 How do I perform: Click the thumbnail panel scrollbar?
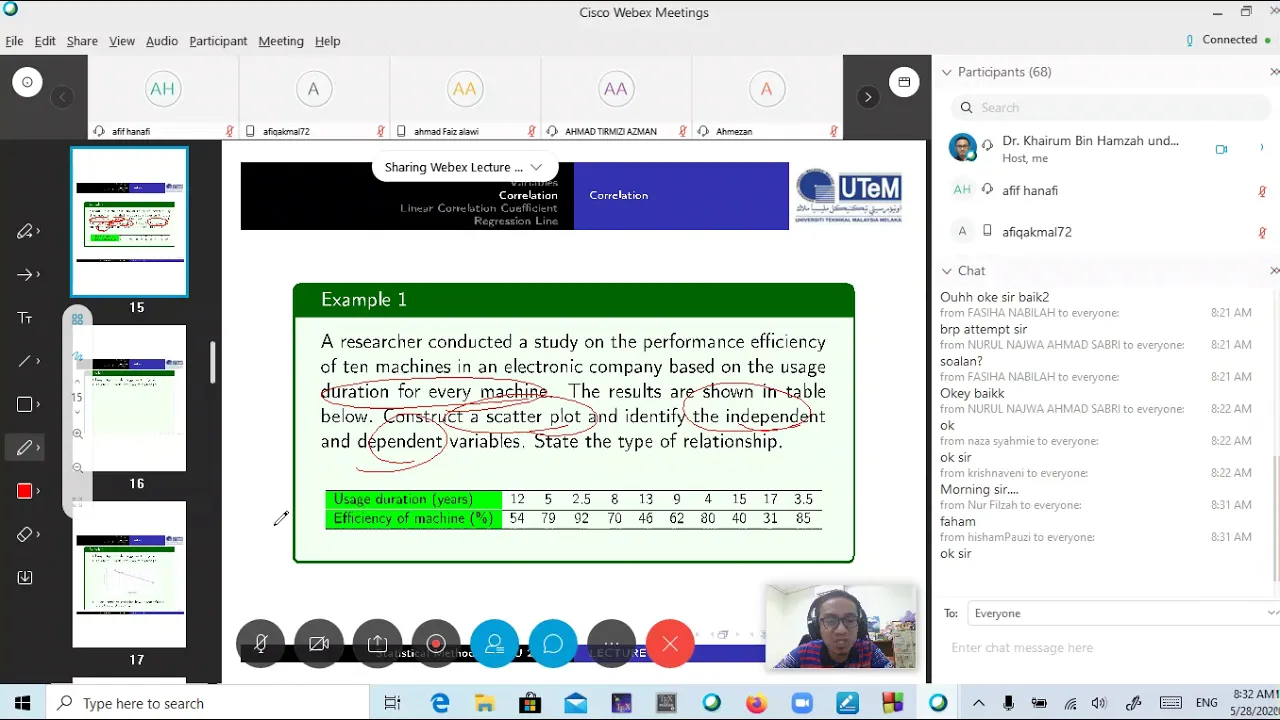point(212,362)
